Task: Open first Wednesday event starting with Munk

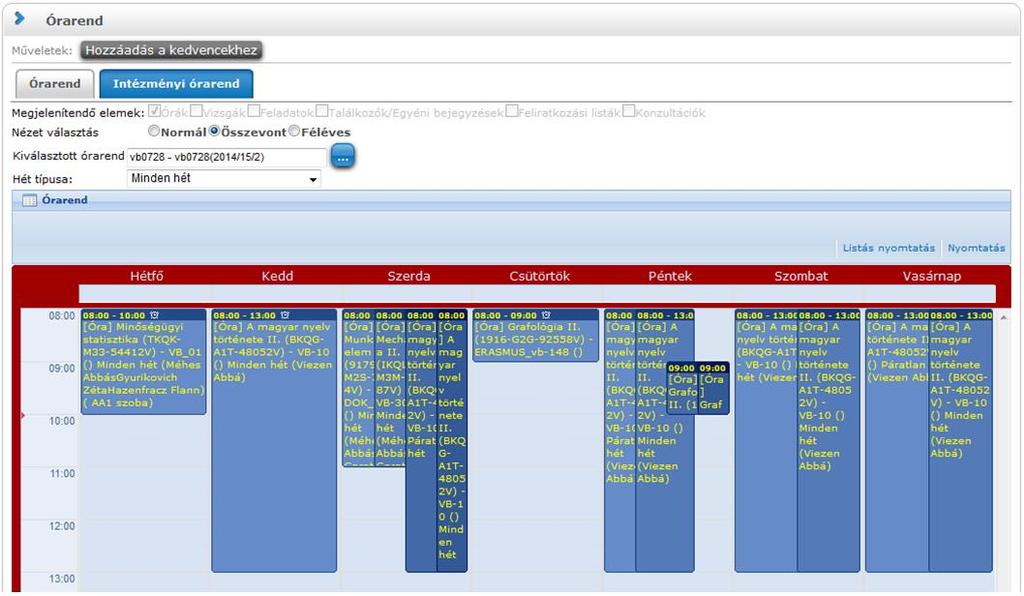Action: coord(358,388)
